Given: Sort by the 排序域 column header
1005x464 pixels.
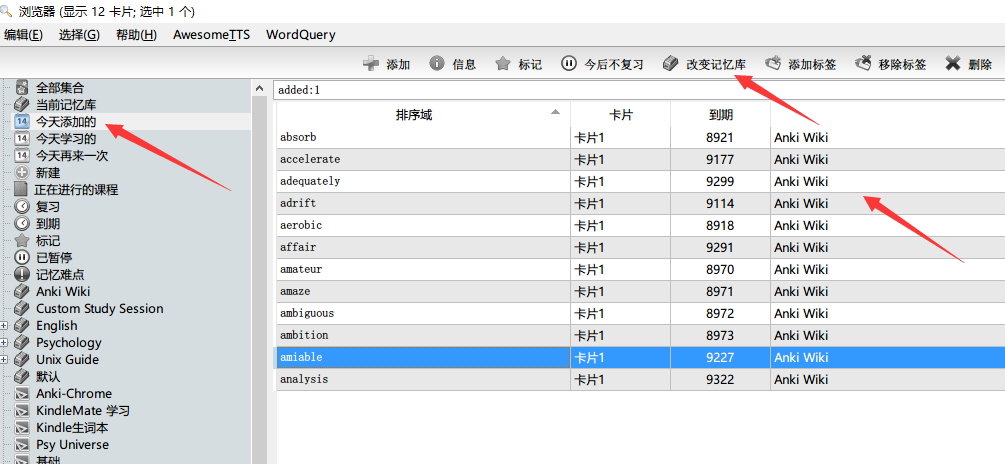Looking at the screenshot, I should point(414,115).
